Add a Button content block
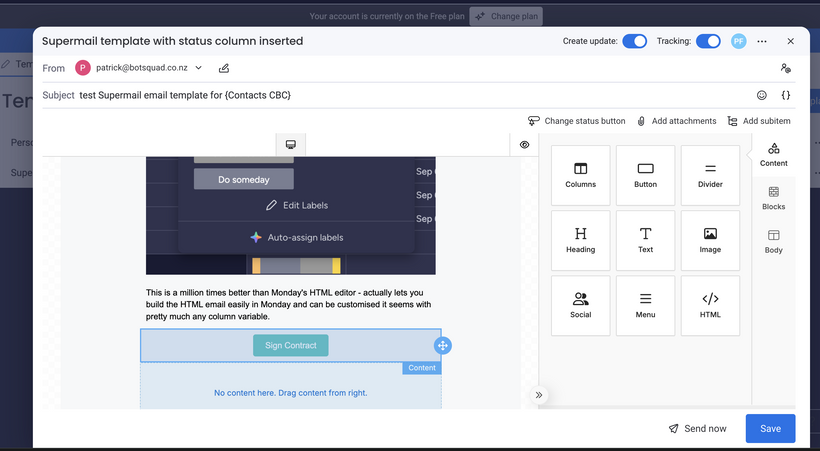 (x=645, y=175)
